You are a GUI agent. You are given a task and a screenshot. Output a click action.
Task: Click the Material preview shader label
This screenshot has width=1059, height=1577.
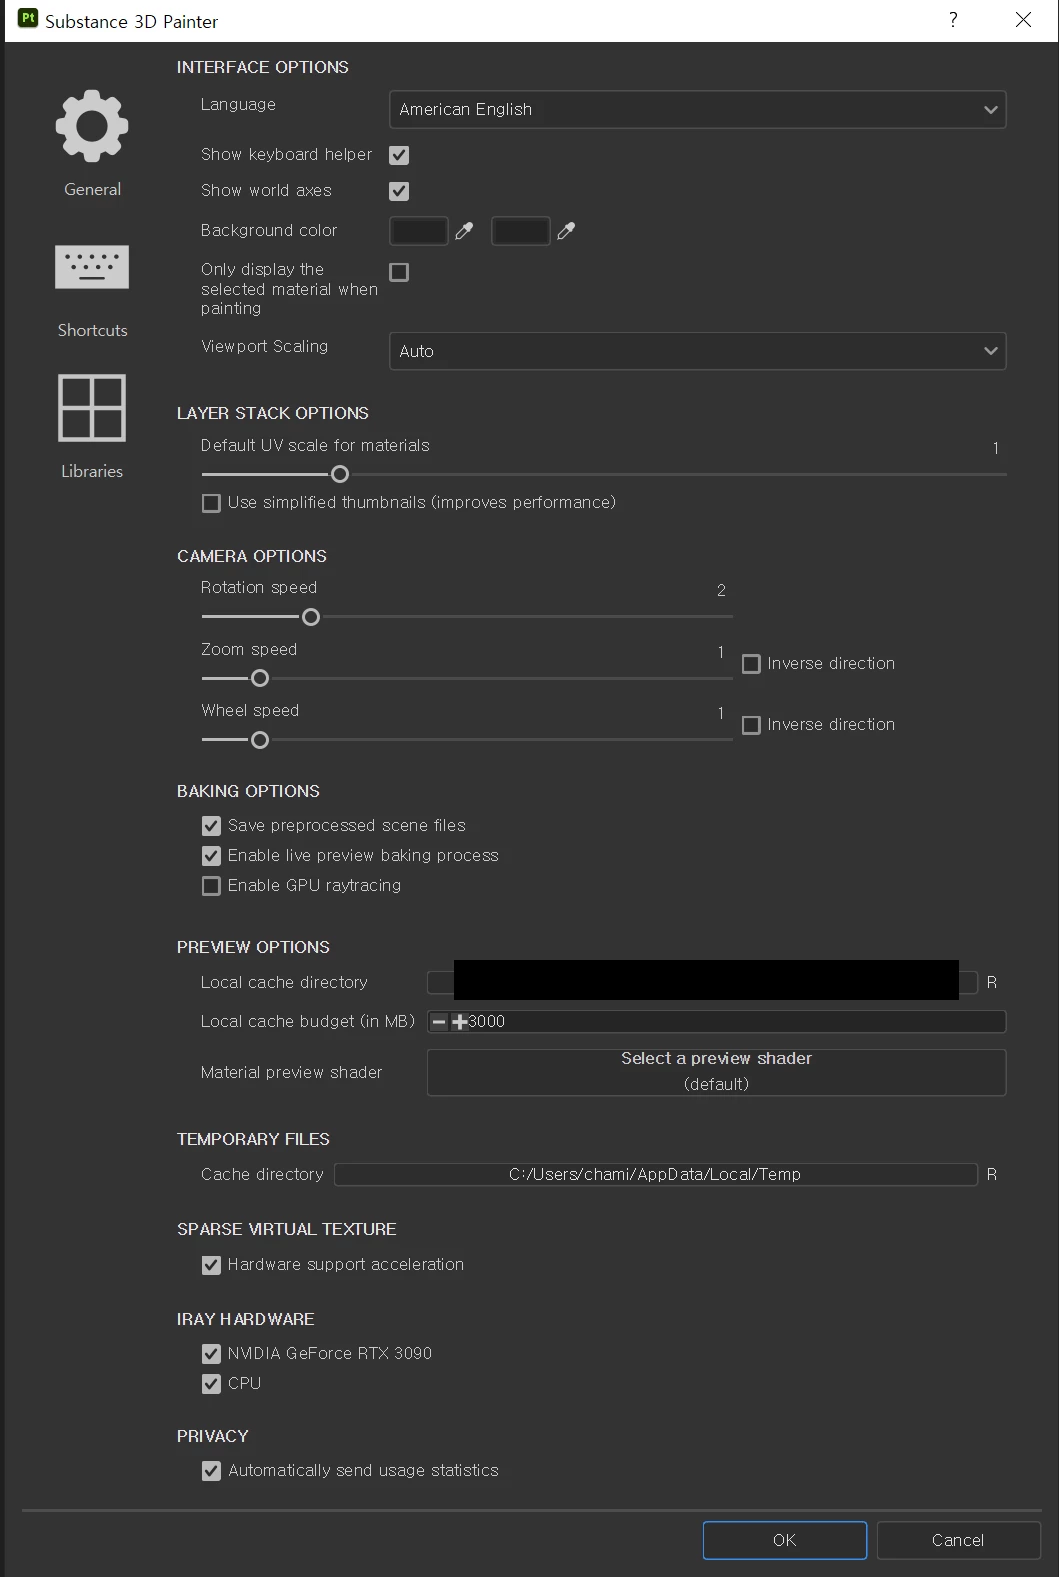[291, 1072]
